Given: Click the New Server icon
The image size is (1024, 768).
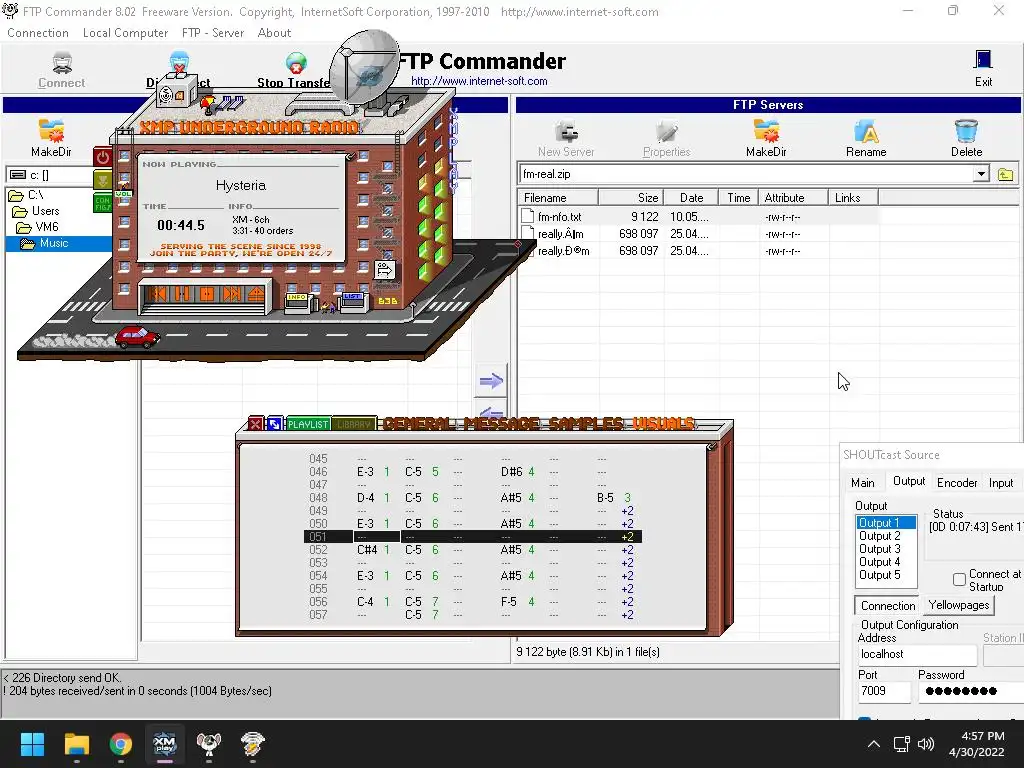Looking at the screenshot, I should point(566,131).
